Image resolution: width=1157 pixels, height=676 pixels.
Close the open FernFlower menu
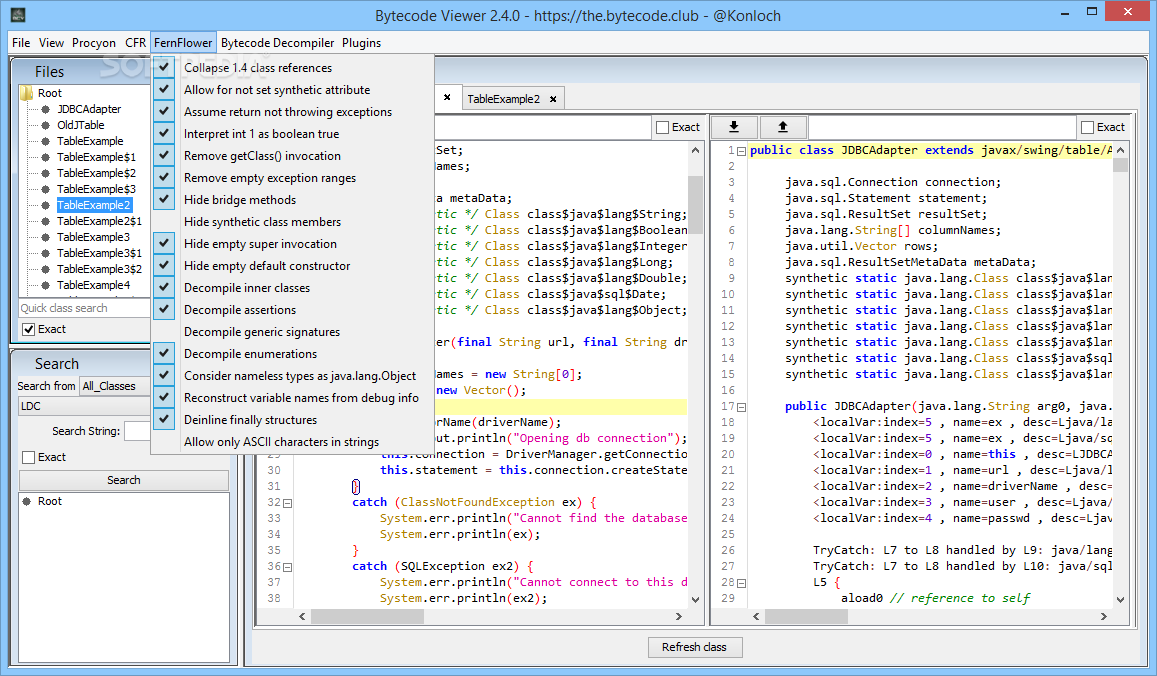tap(183, 43)
